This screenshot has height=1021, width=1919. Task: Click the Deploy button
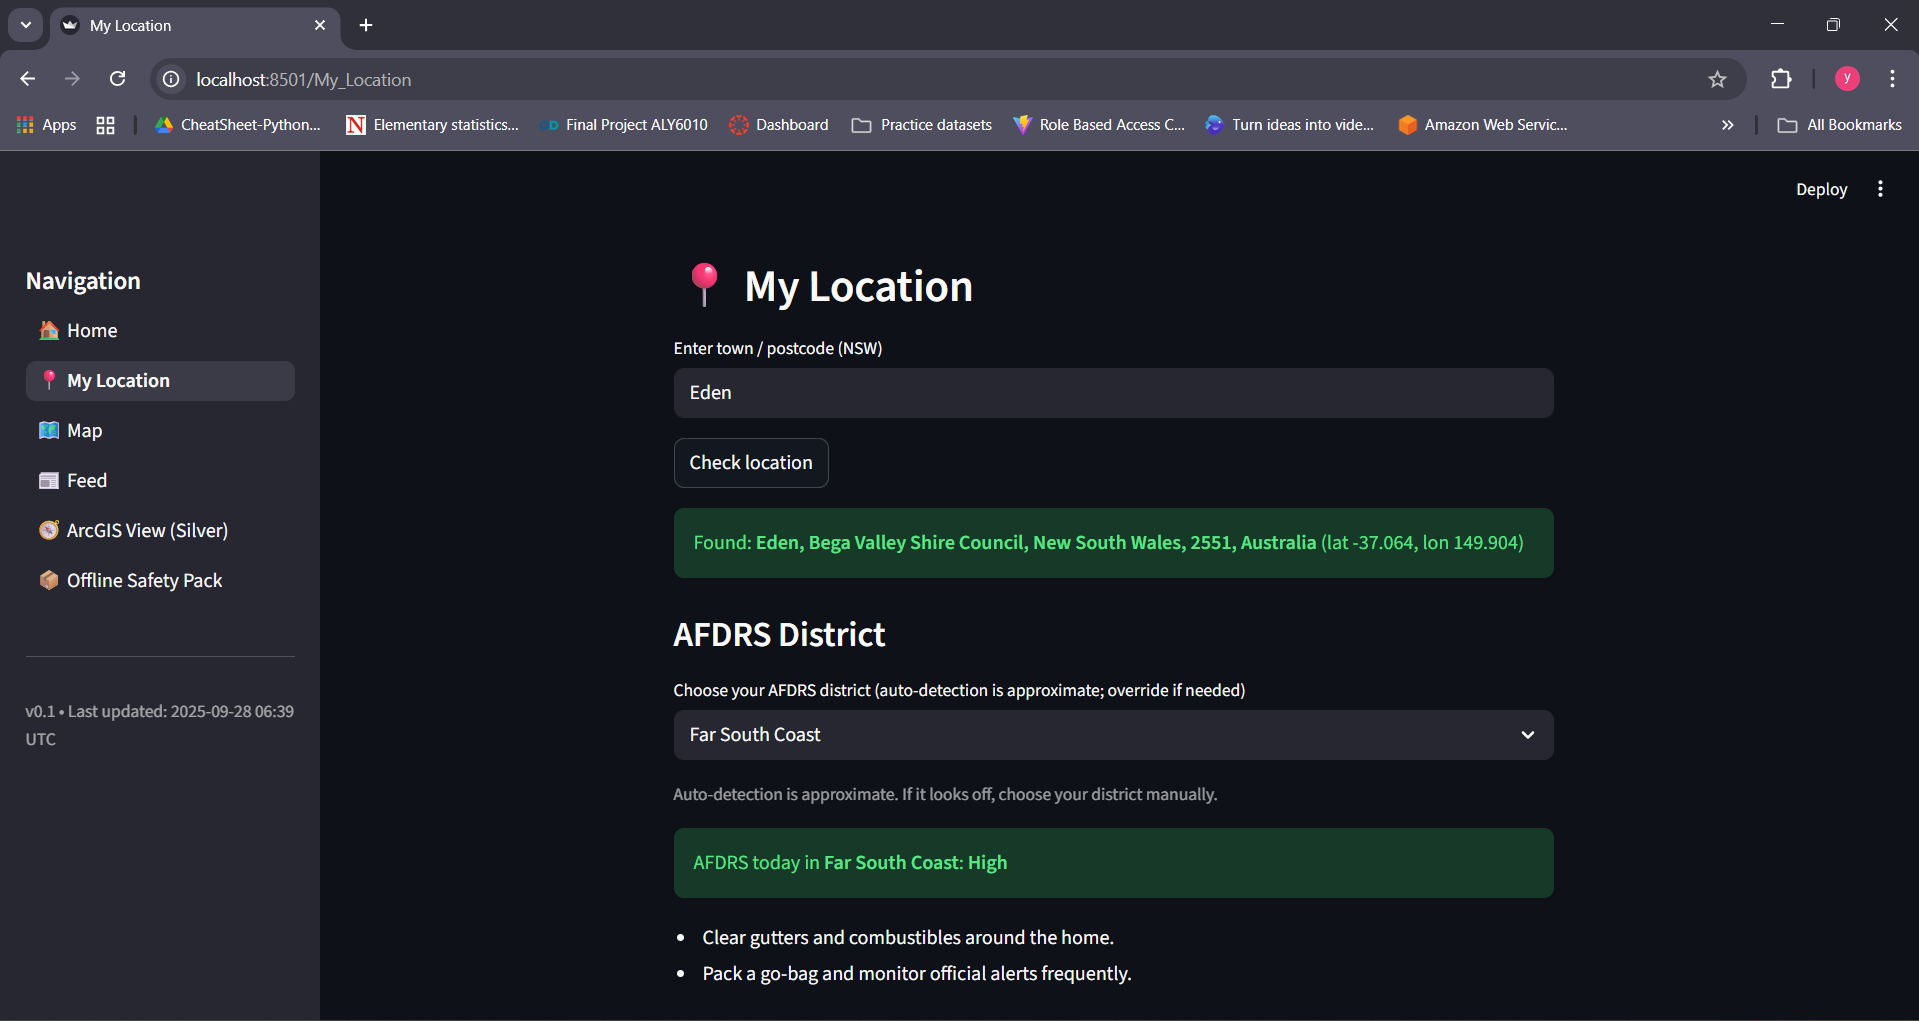click(x=1821, y=190)
